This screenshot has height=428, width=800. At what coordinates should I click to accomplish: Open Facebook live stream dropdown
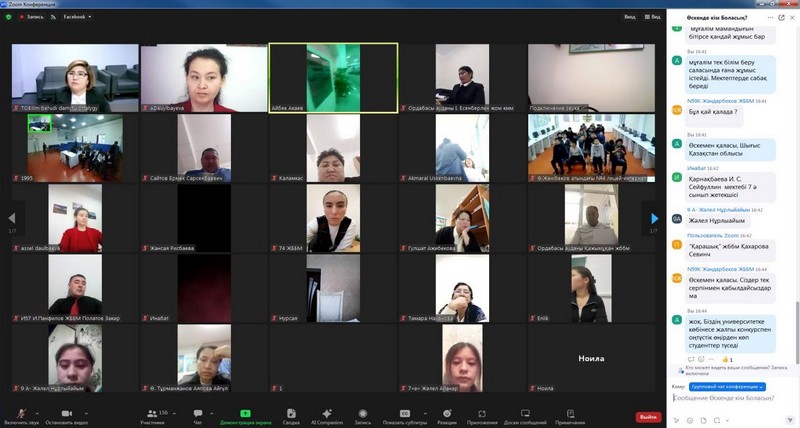[x=78, y=17]
